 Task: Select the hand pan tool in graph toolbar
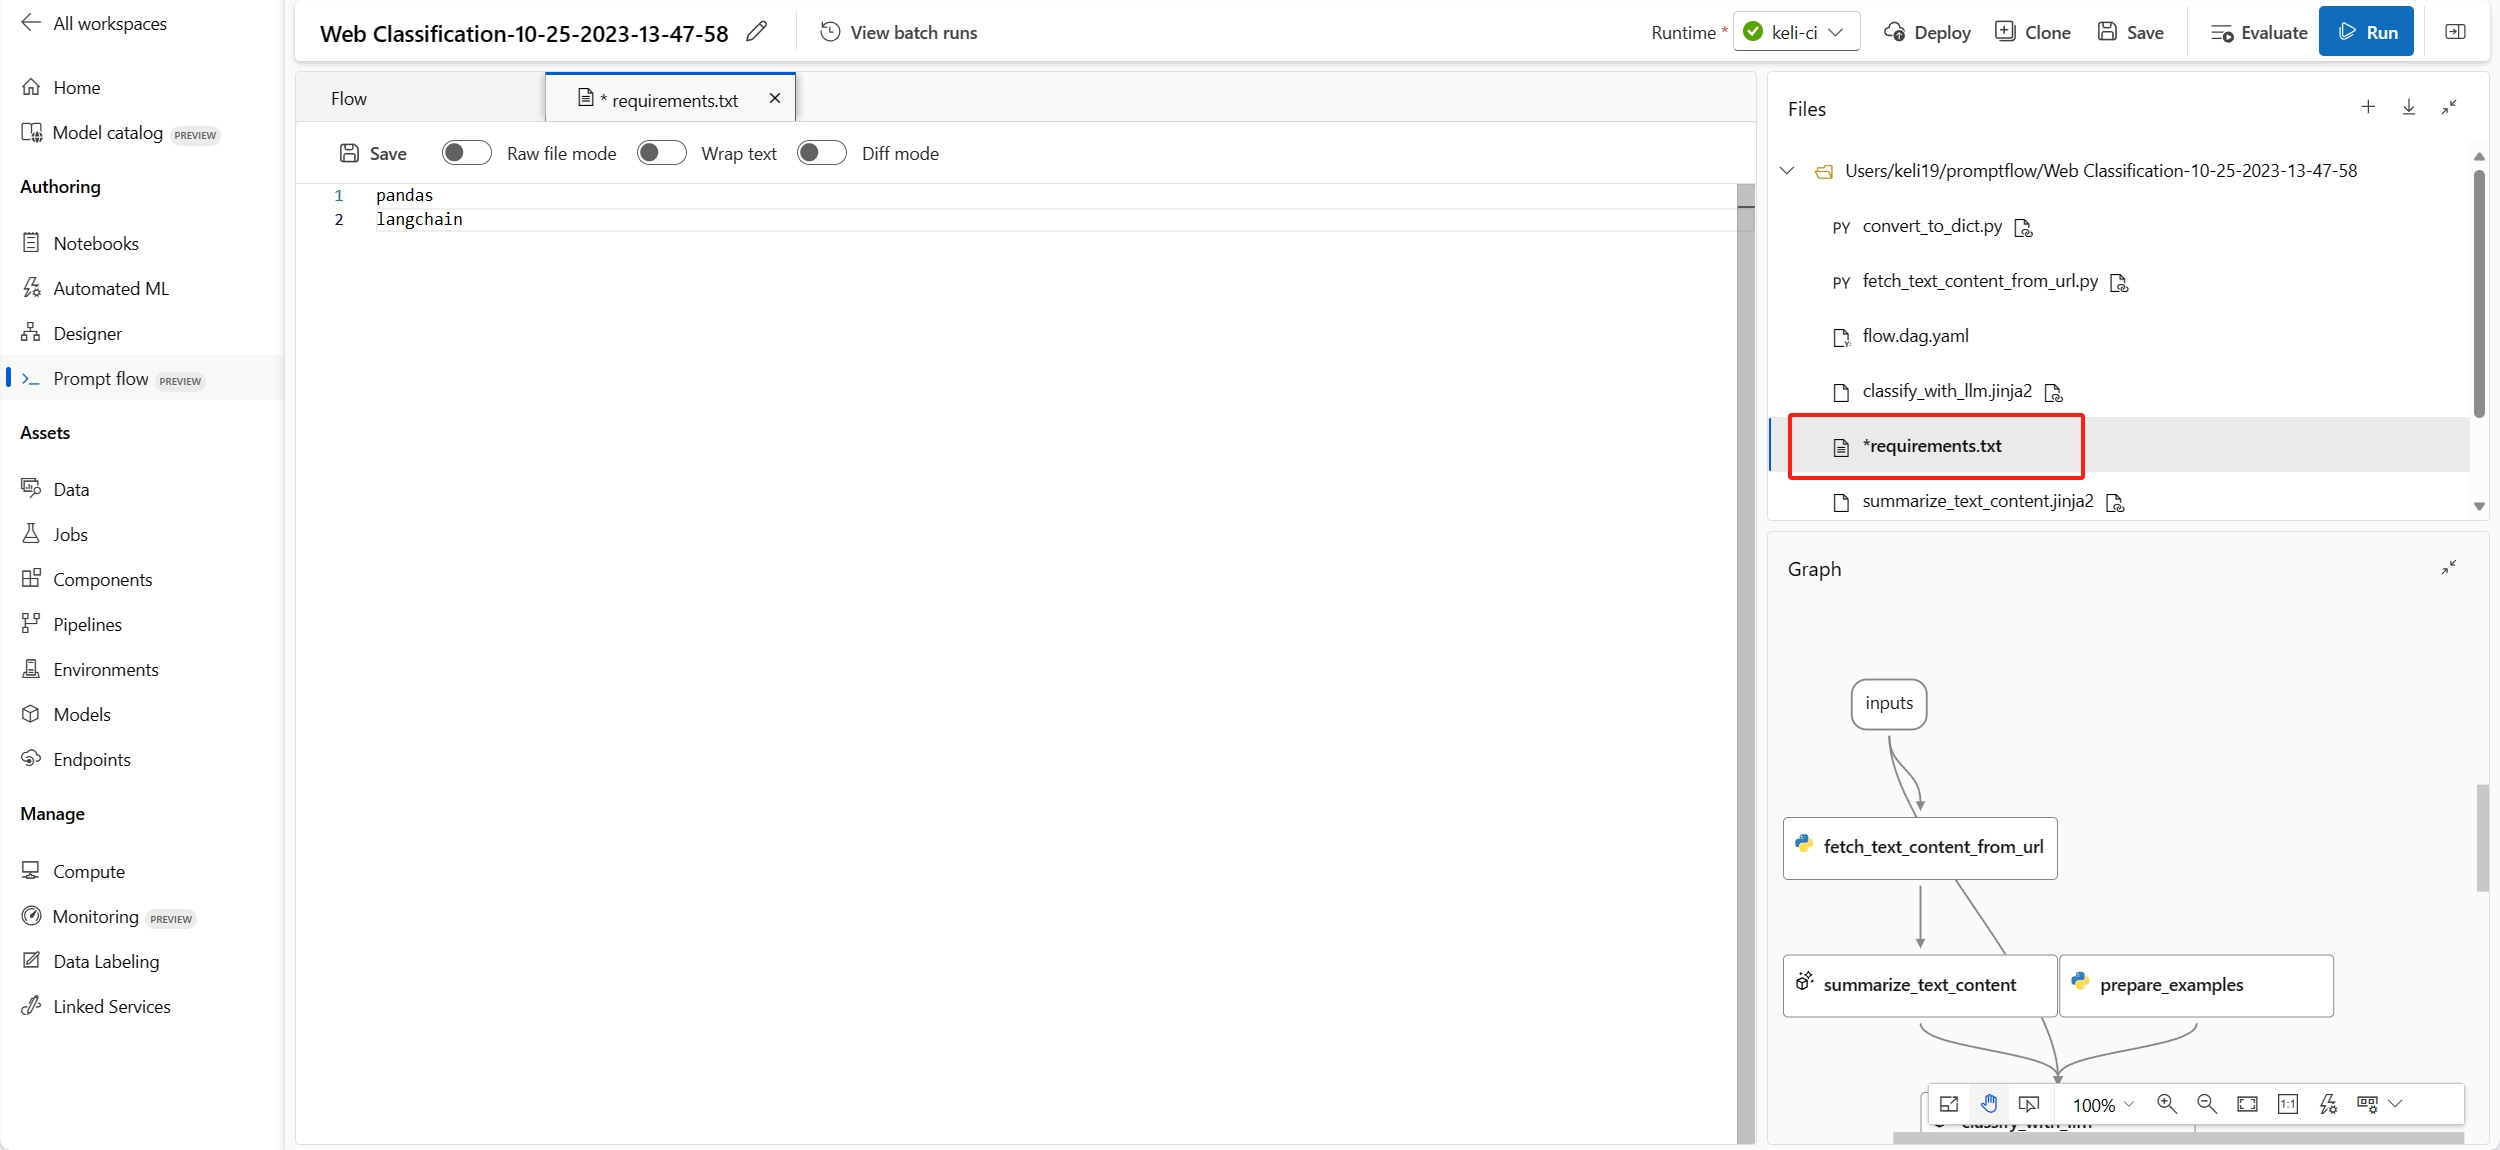coord(1989,1104)
